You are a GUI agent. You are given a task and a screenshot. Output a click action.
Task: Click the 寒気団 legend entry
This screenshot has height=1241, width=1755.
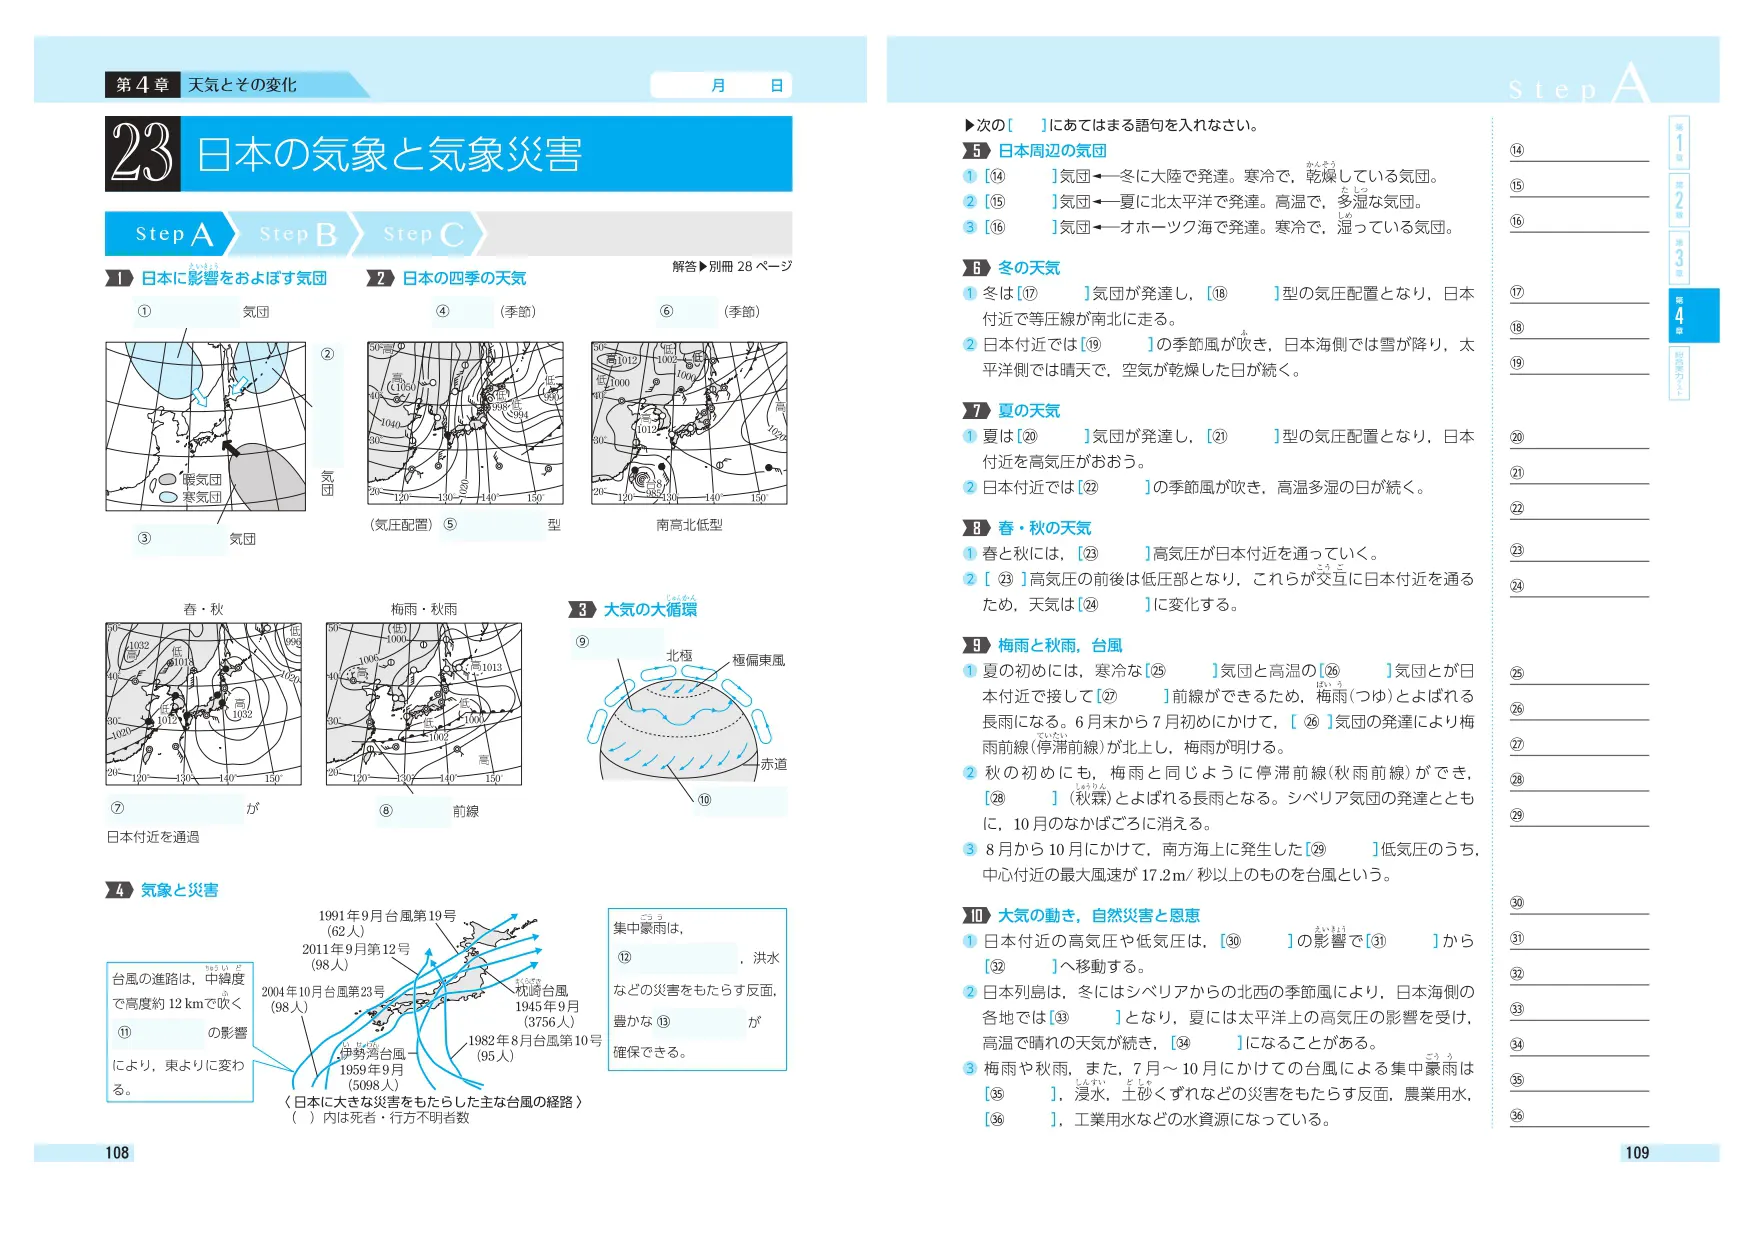click(x=192, y=497)
